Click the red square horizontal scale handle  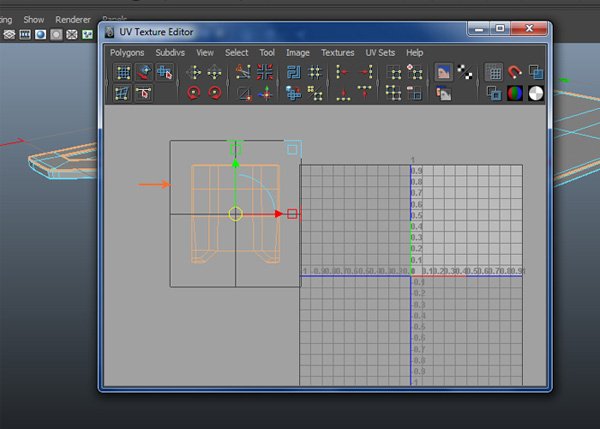pyautogui.click(x=292, y=214)
